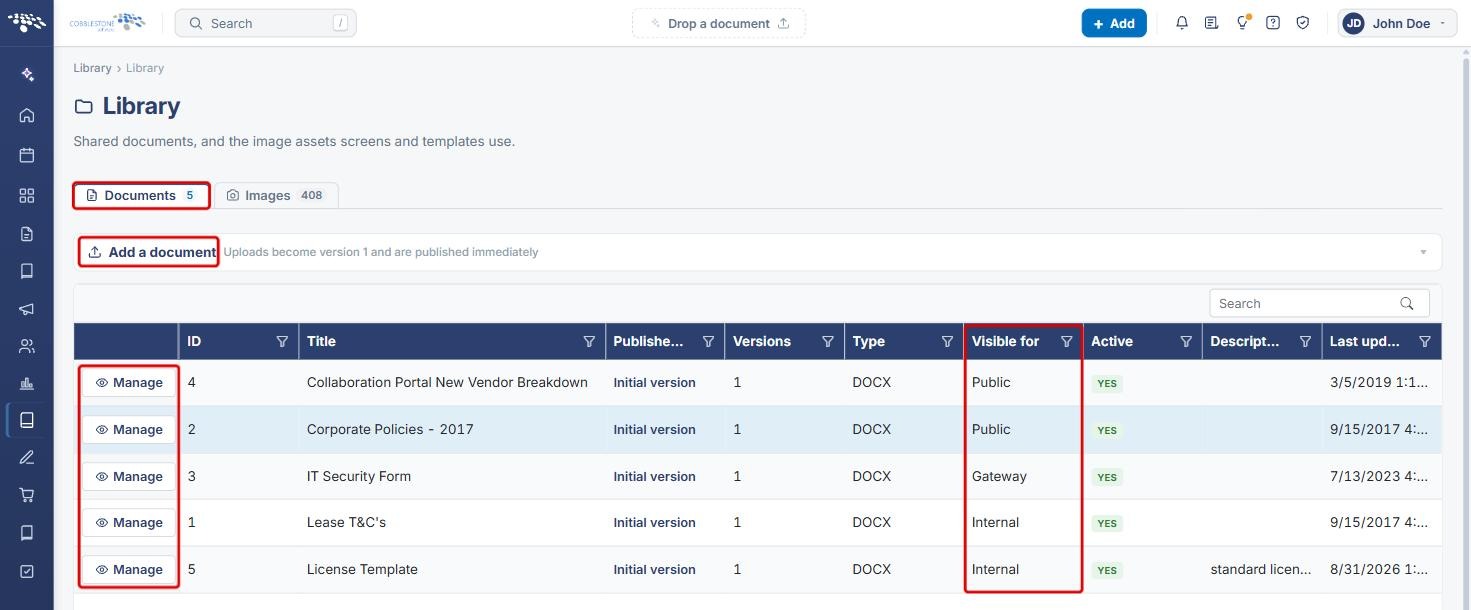
Task: Click the YES badge in IT Security Form row
Action: point(1107,477)
